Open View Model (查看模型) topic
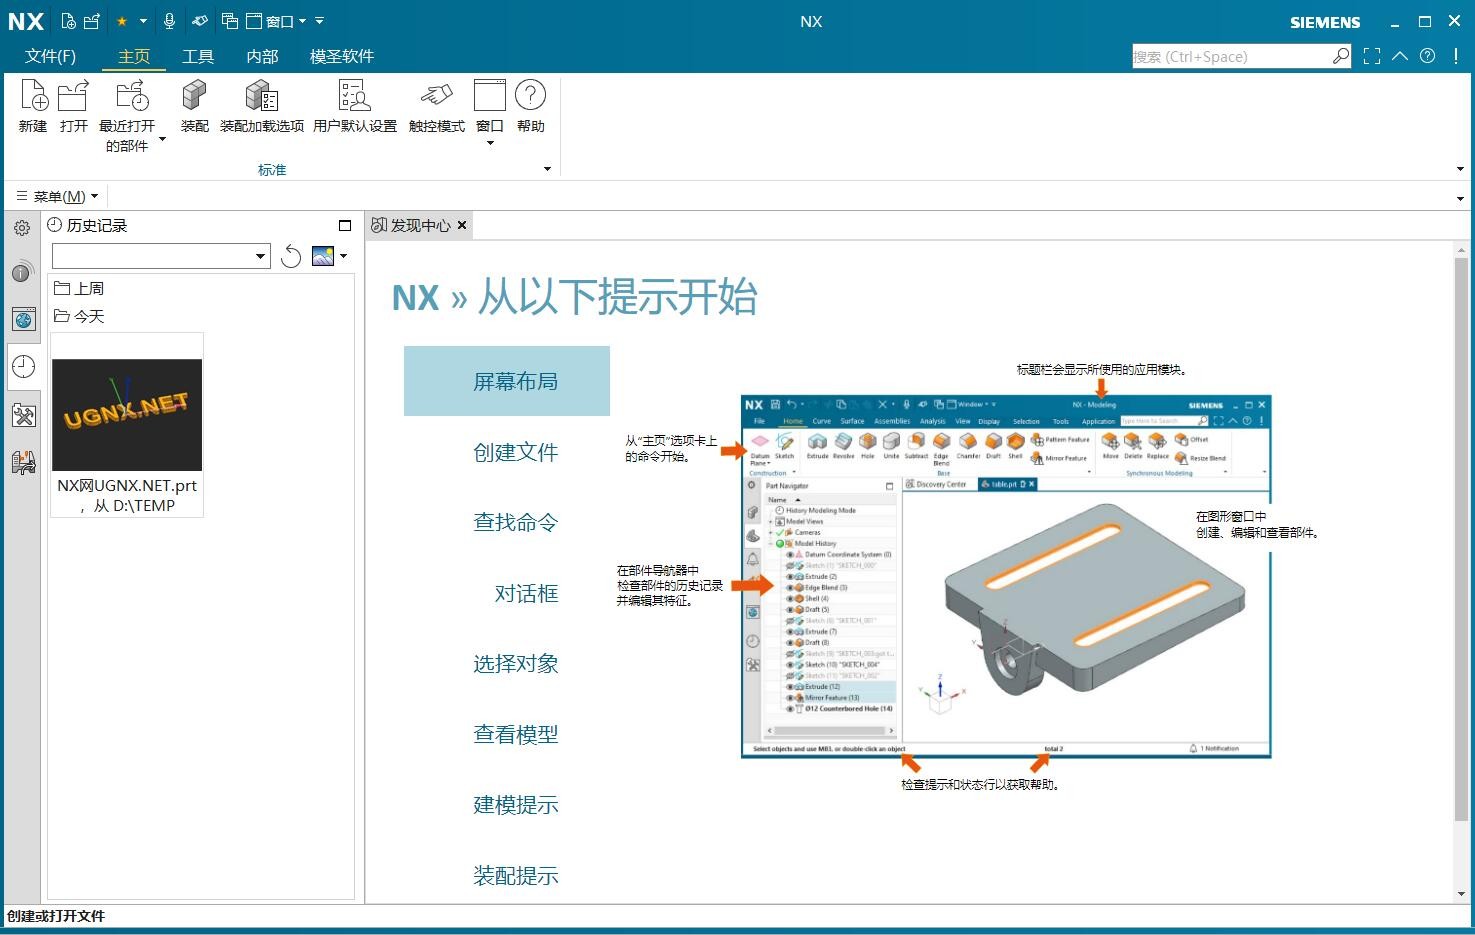Screen dimensions: 1475x935 coord(515,734)
